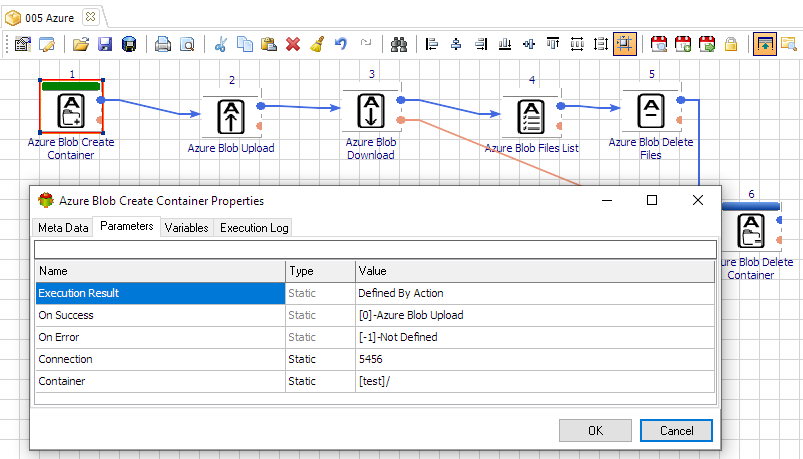Screen dimensions: 803x459
Task: Open search with the binoculars icon
Action: click(x=399, y=44)
